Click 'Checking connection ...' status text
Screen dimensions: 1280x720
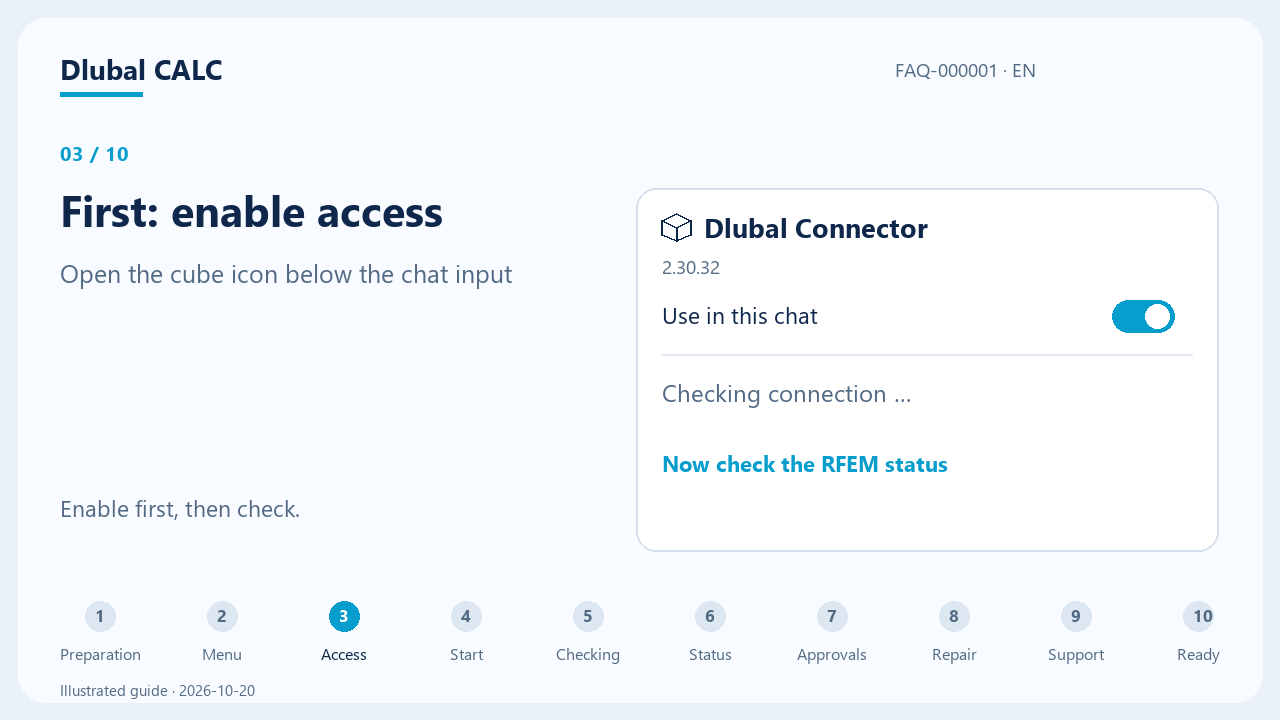786,394
